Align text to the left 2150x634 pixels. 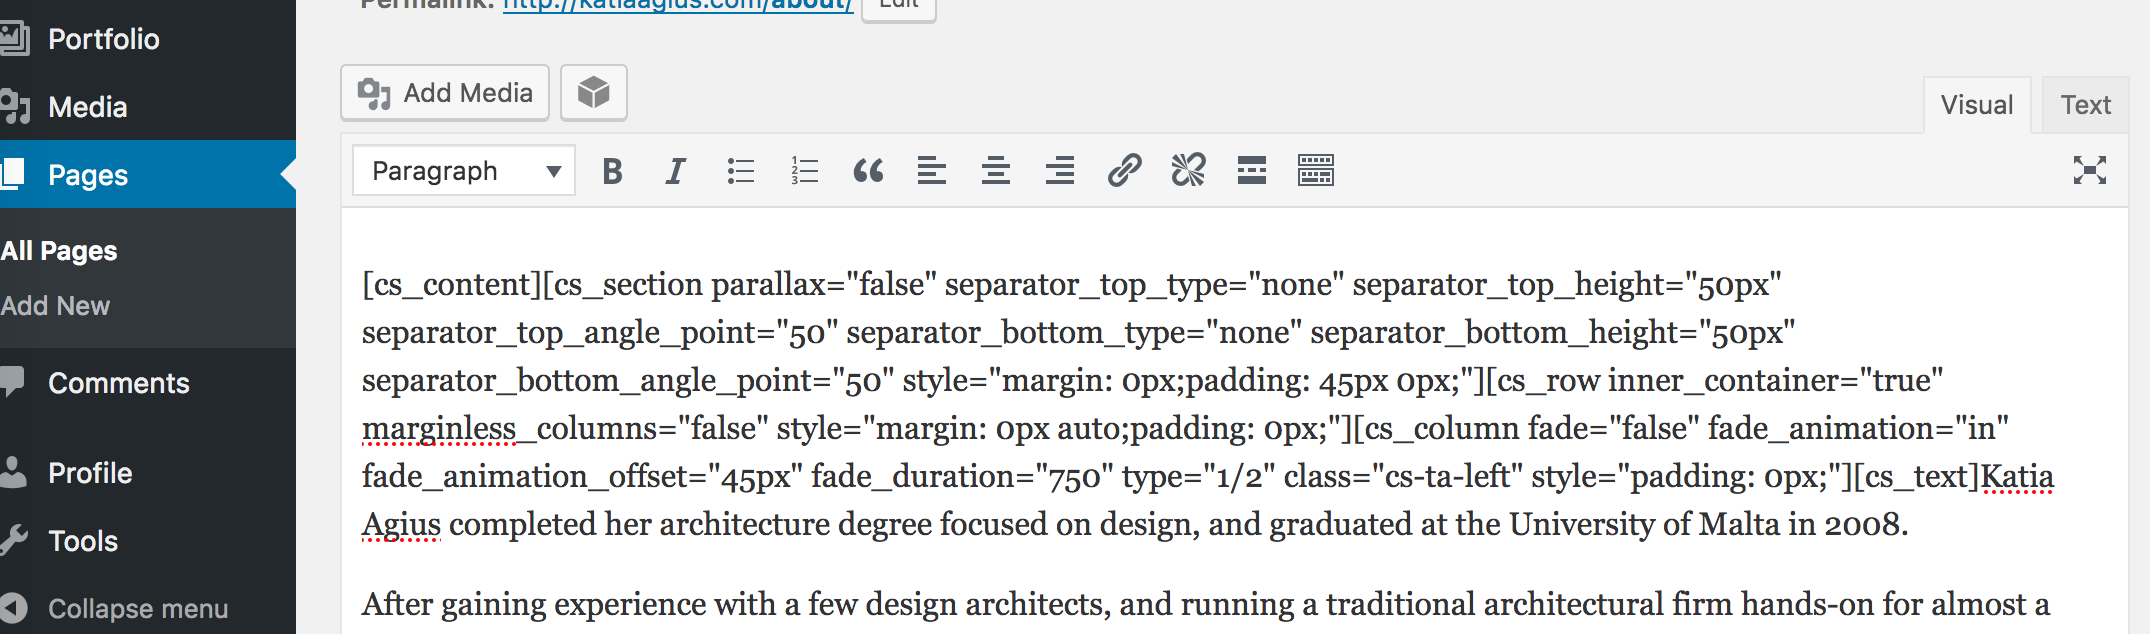[x=932, y=171]
